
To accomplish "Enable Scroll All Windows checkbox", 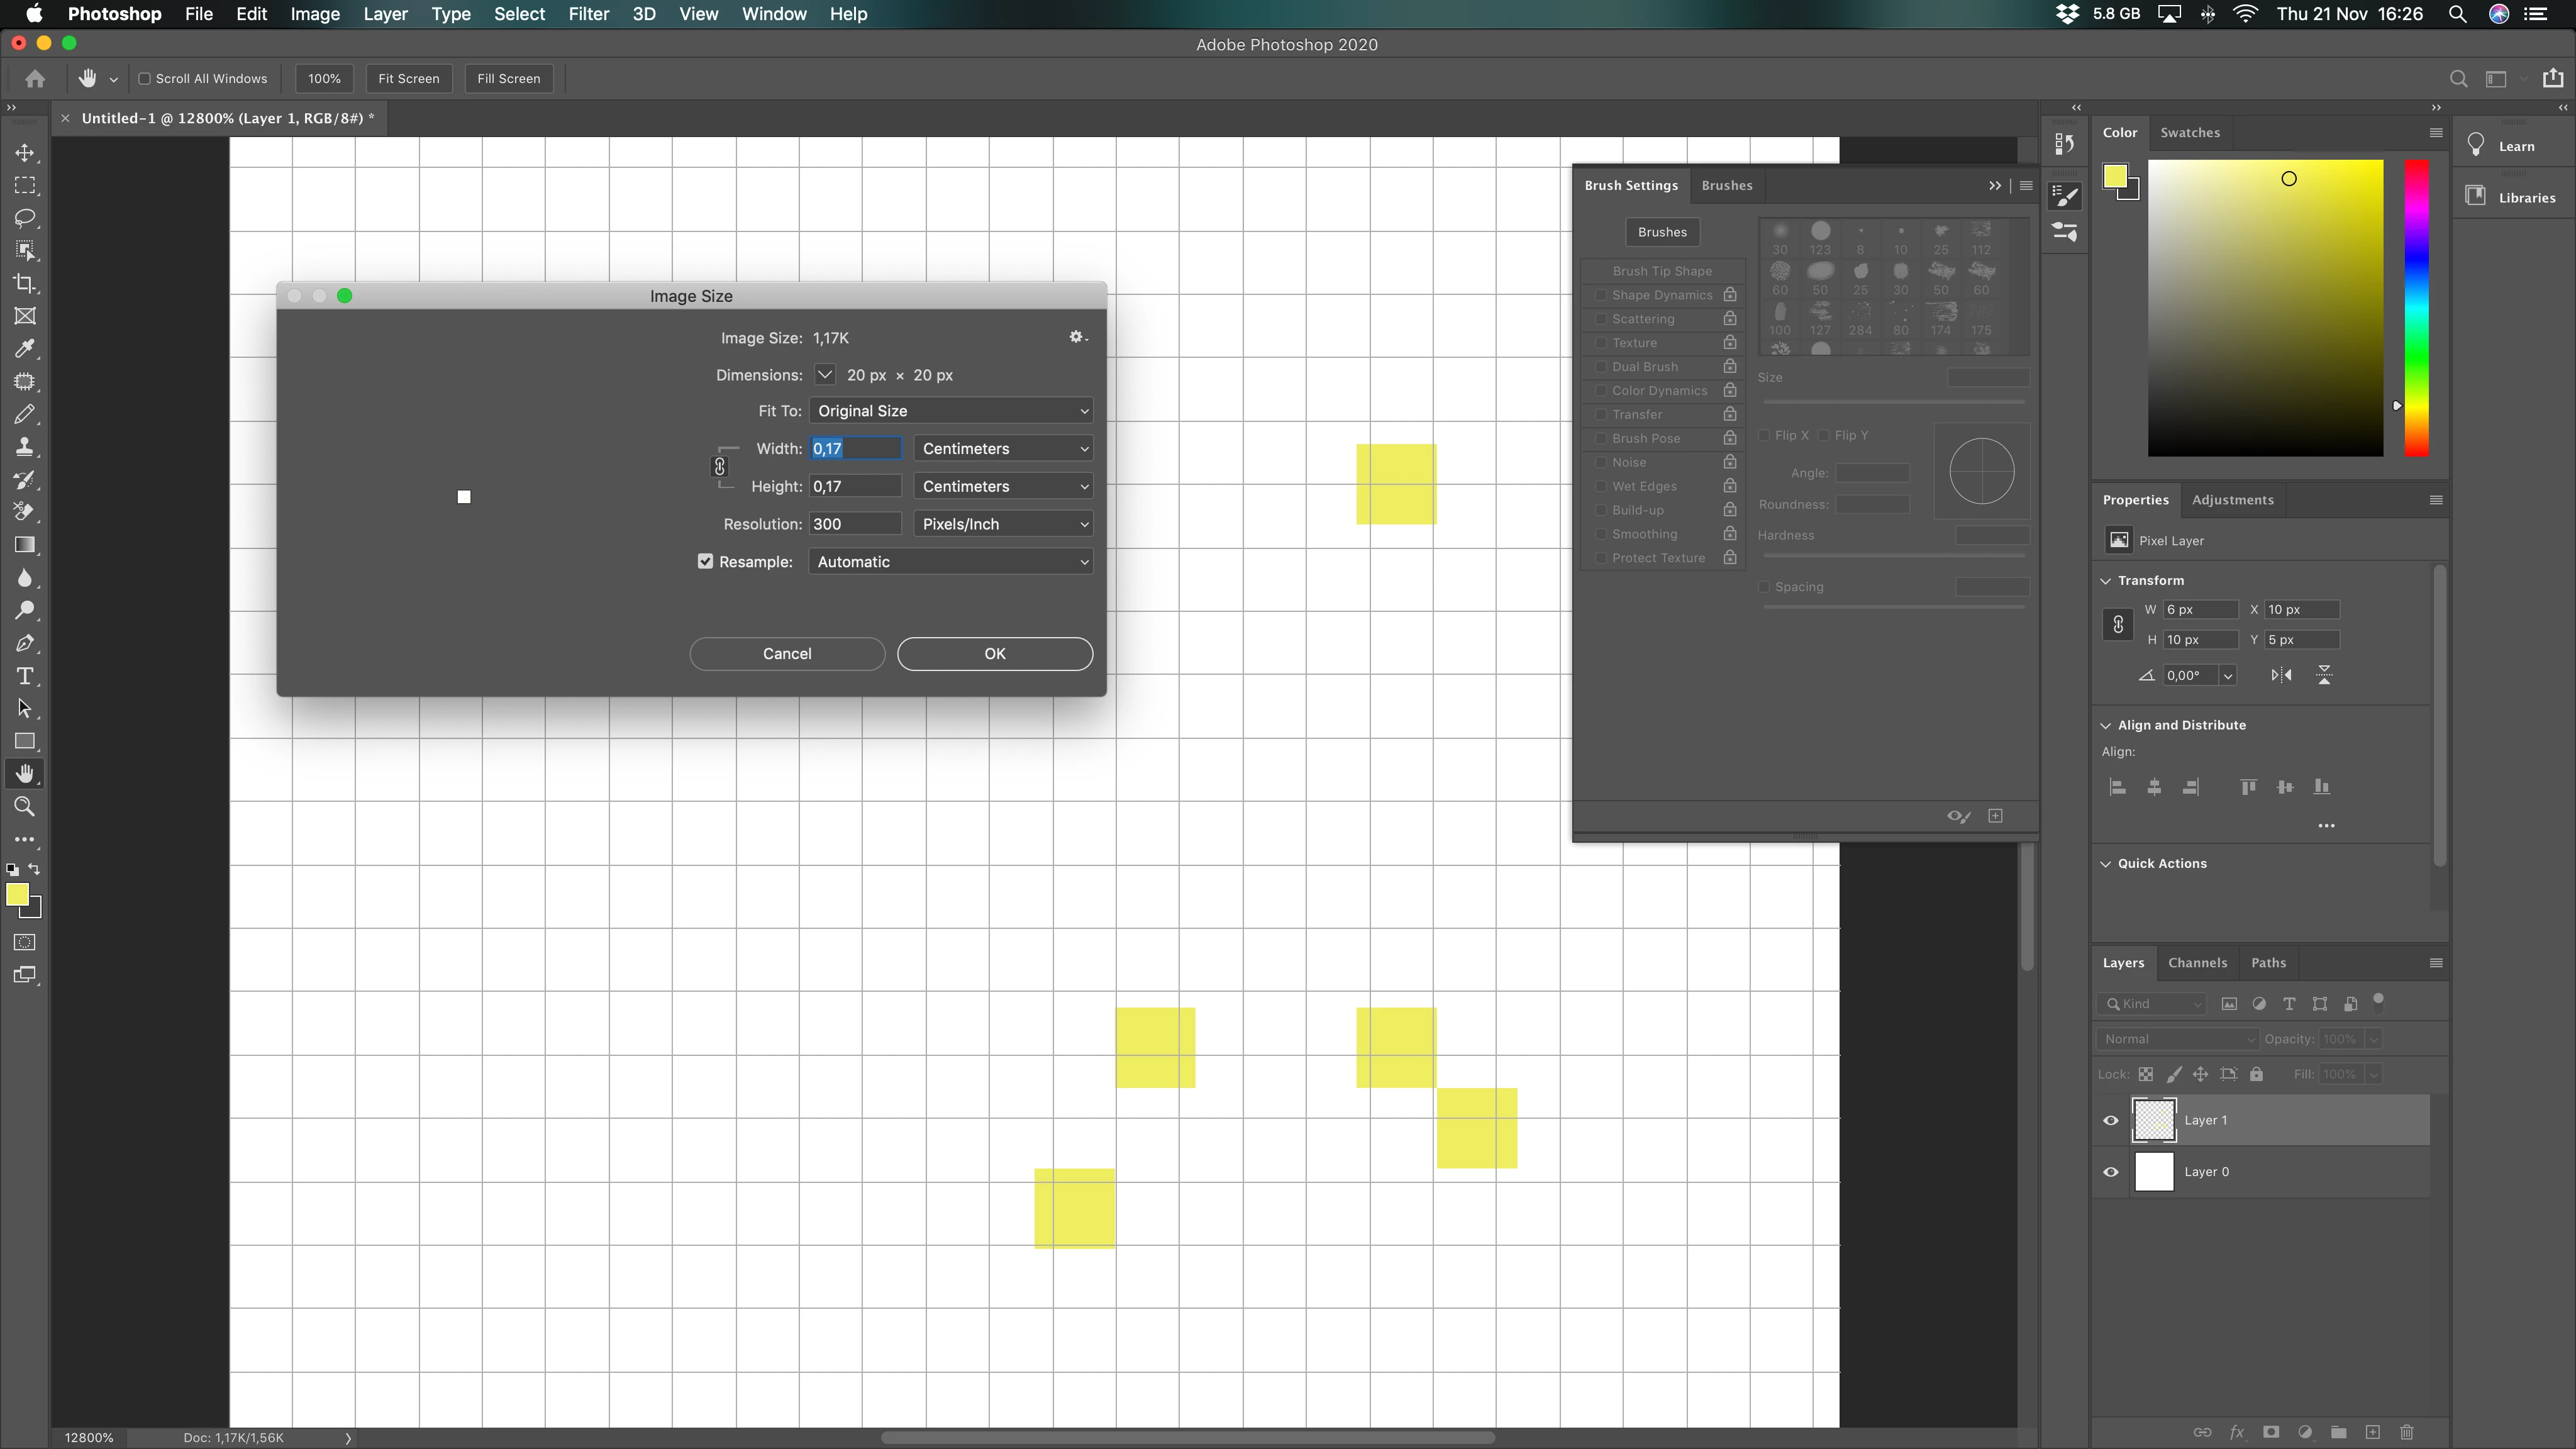I will 145,79.
